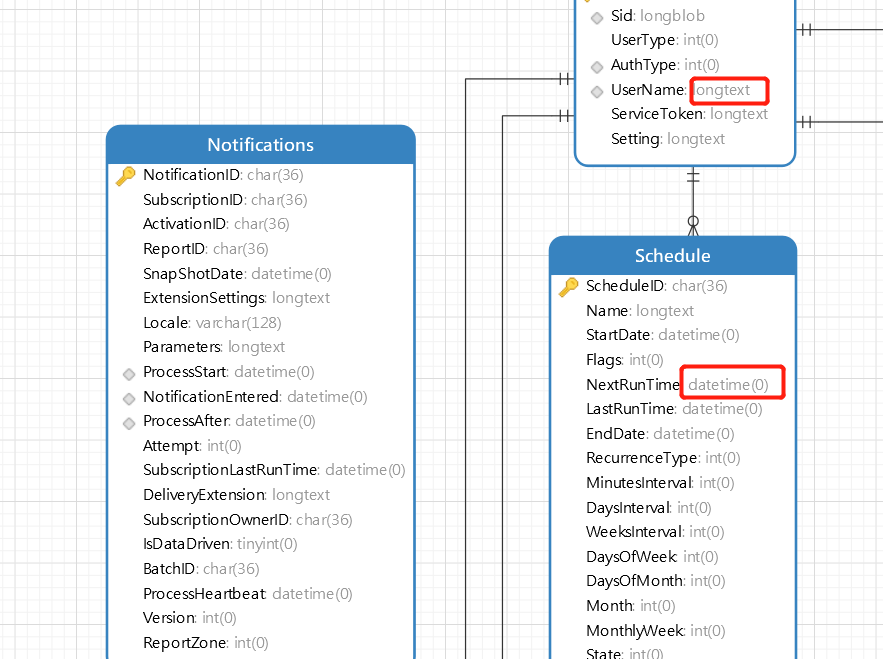Select the relationship line above Schedule table

point(693,202)
